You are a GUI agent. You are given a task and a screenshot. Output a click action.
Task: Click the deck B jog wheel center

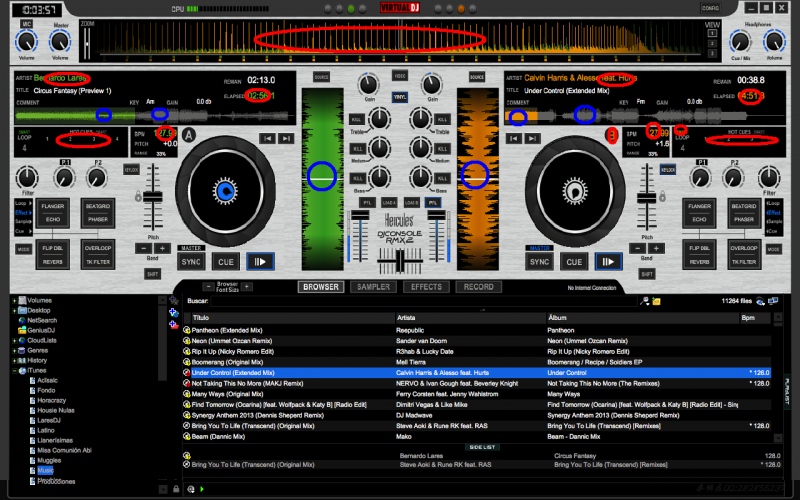tap(574, 191)
